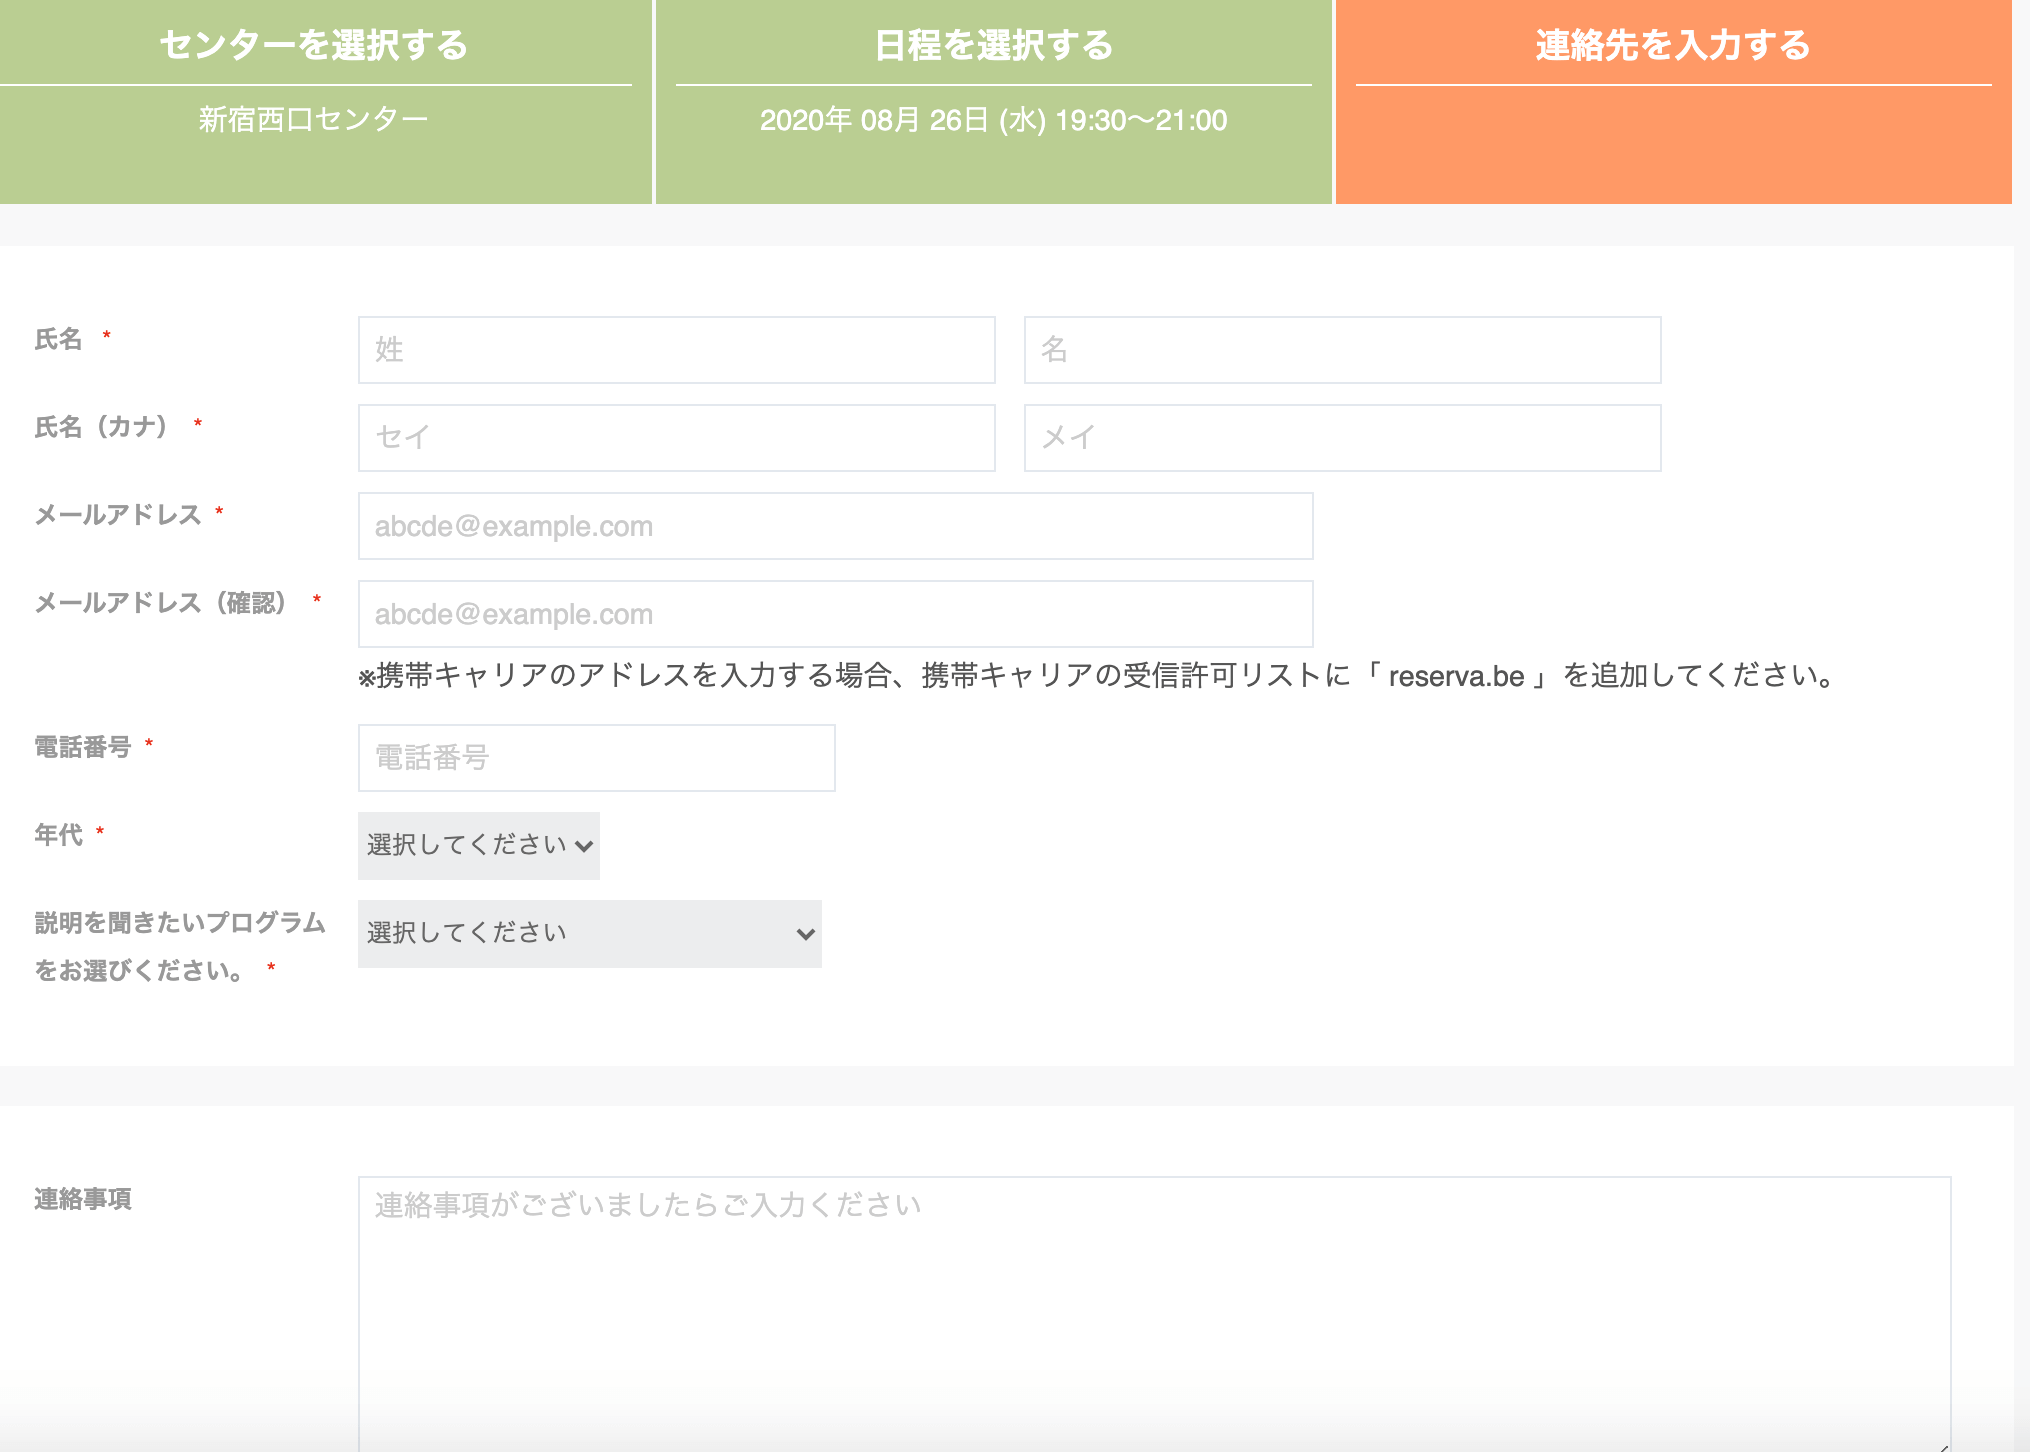Click the 名 first name field

[1342, 350]
